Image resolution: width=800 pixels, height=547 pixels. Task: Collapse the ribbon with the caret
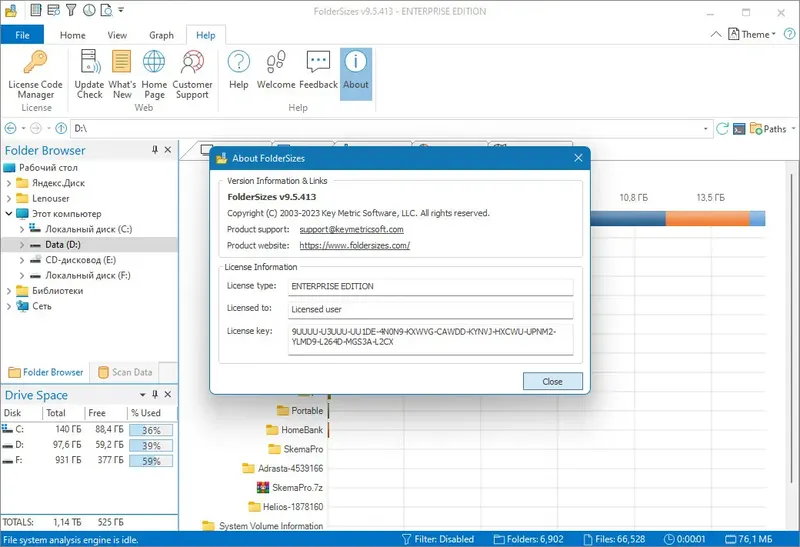[x=716, y=34]
